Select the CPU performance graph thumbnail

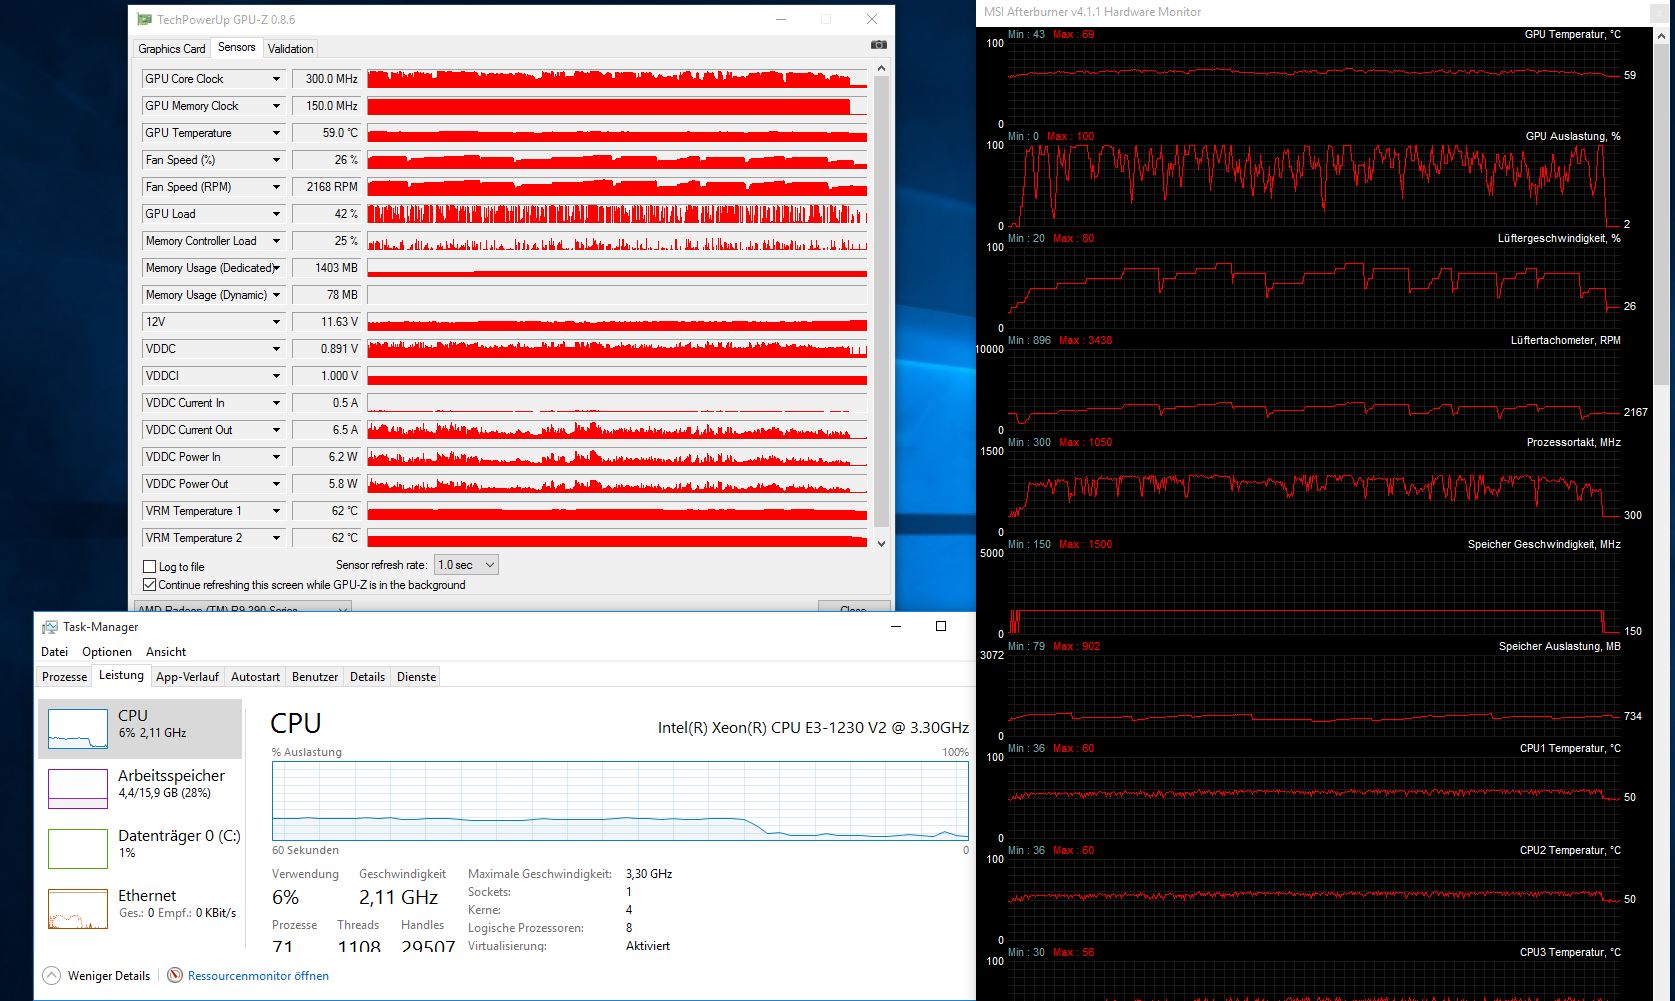[x=78, y=728]
